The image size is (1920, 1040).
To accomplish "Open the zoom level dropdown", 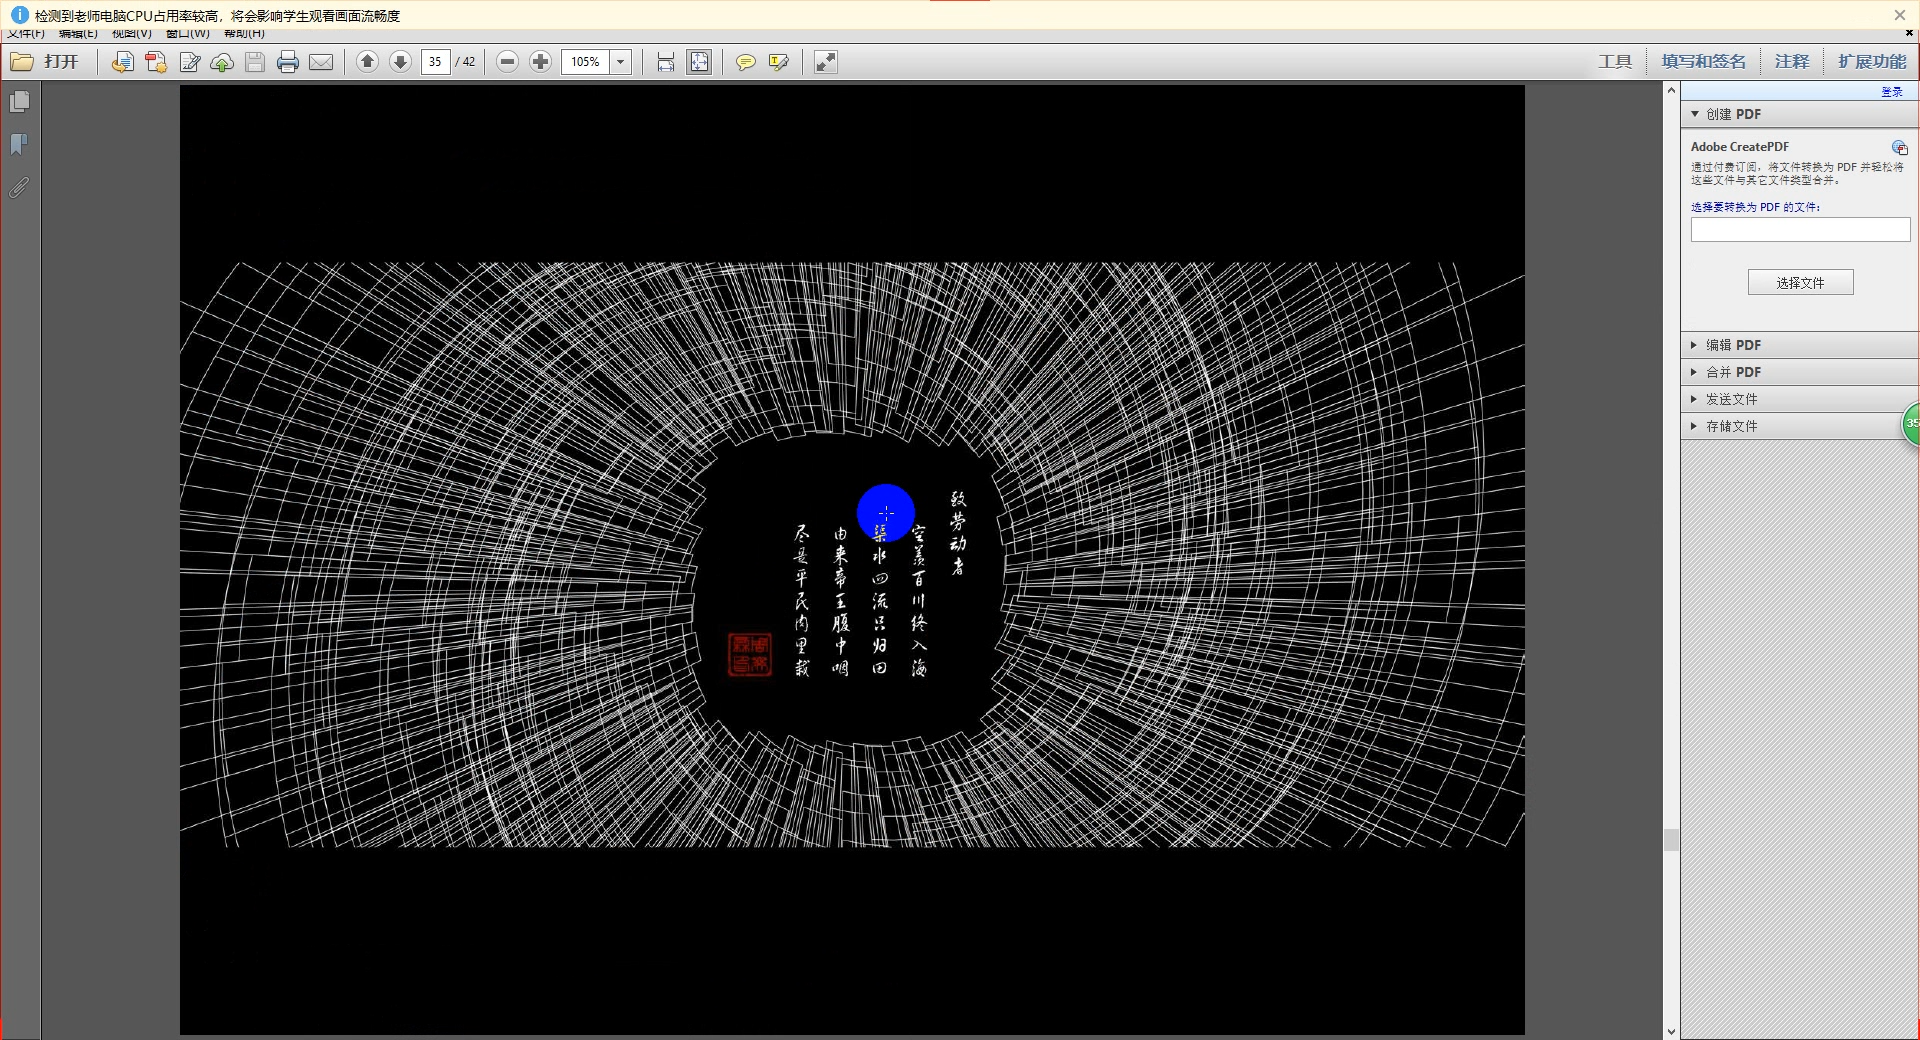I will 620,62.
